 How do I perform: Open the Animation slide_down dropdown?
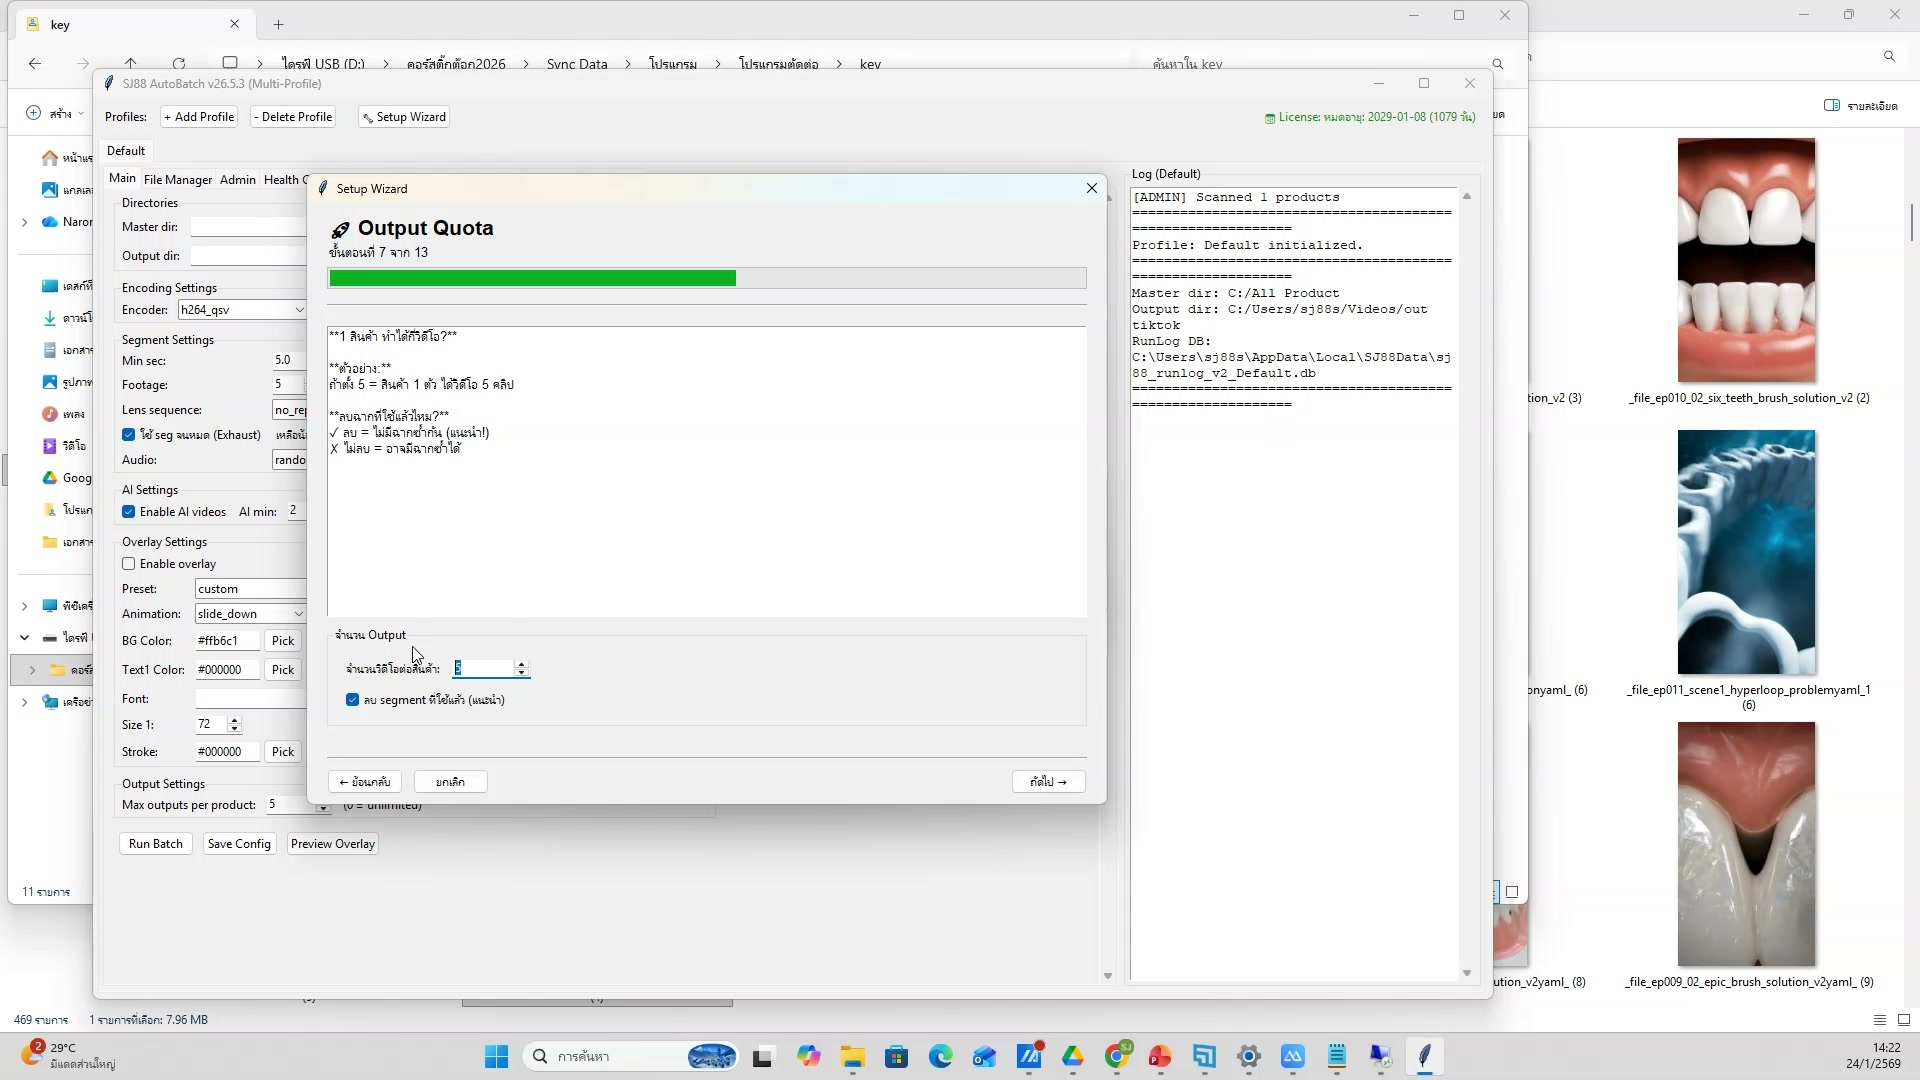pyautogui.click(x=298, y=614)
